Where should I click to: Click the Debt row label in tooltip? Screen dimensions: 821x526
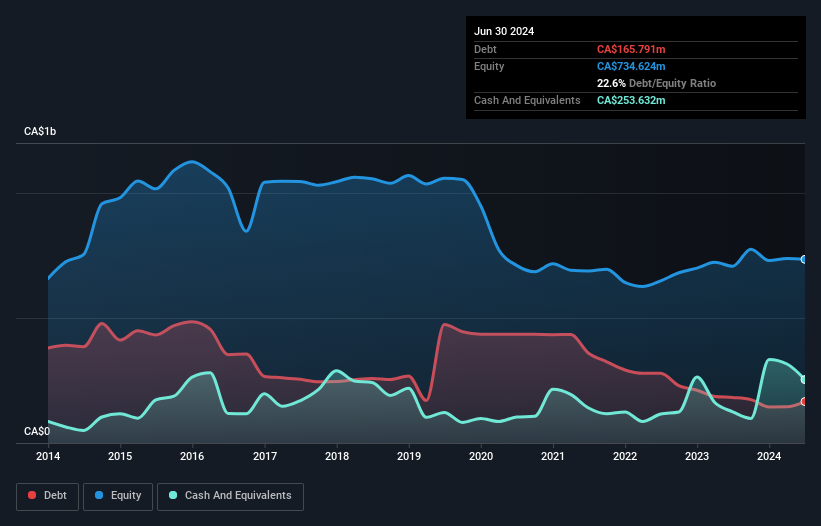485,49
